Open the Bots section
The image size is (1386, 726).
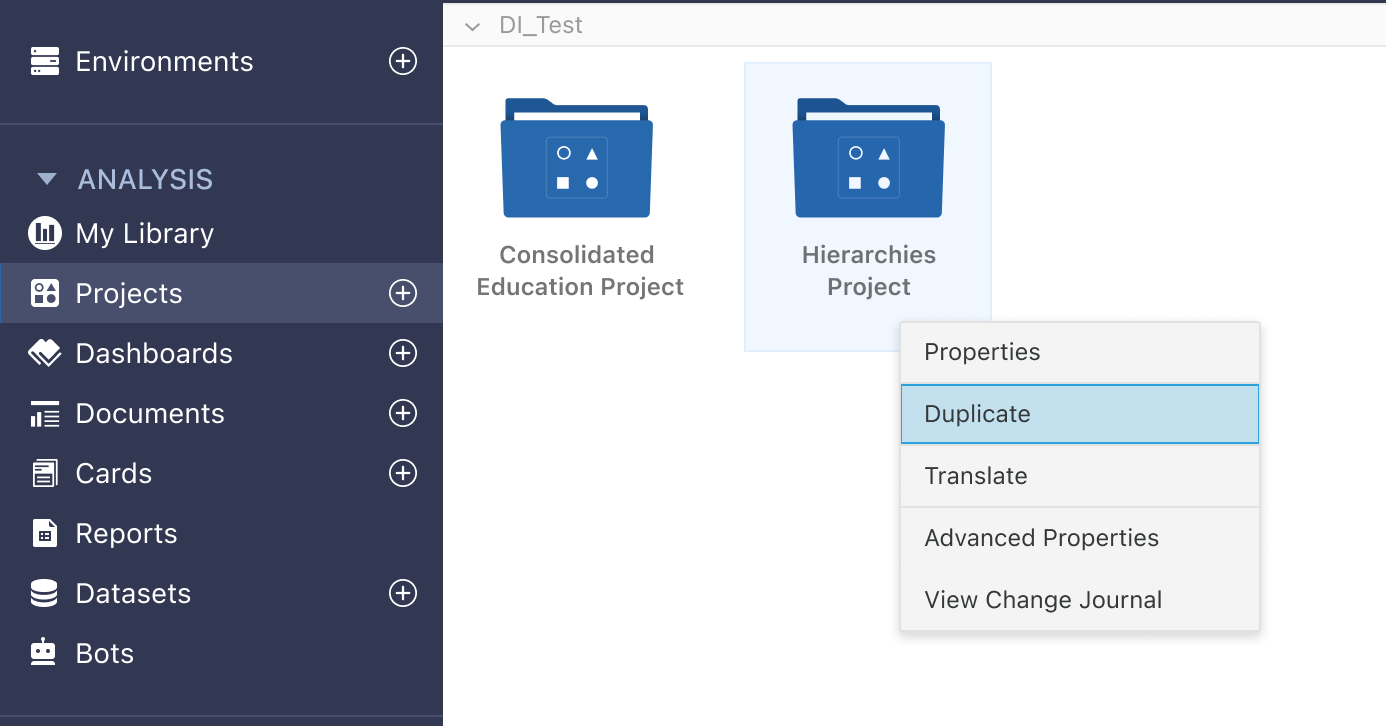pyautogui.click(x=104, y=654)
